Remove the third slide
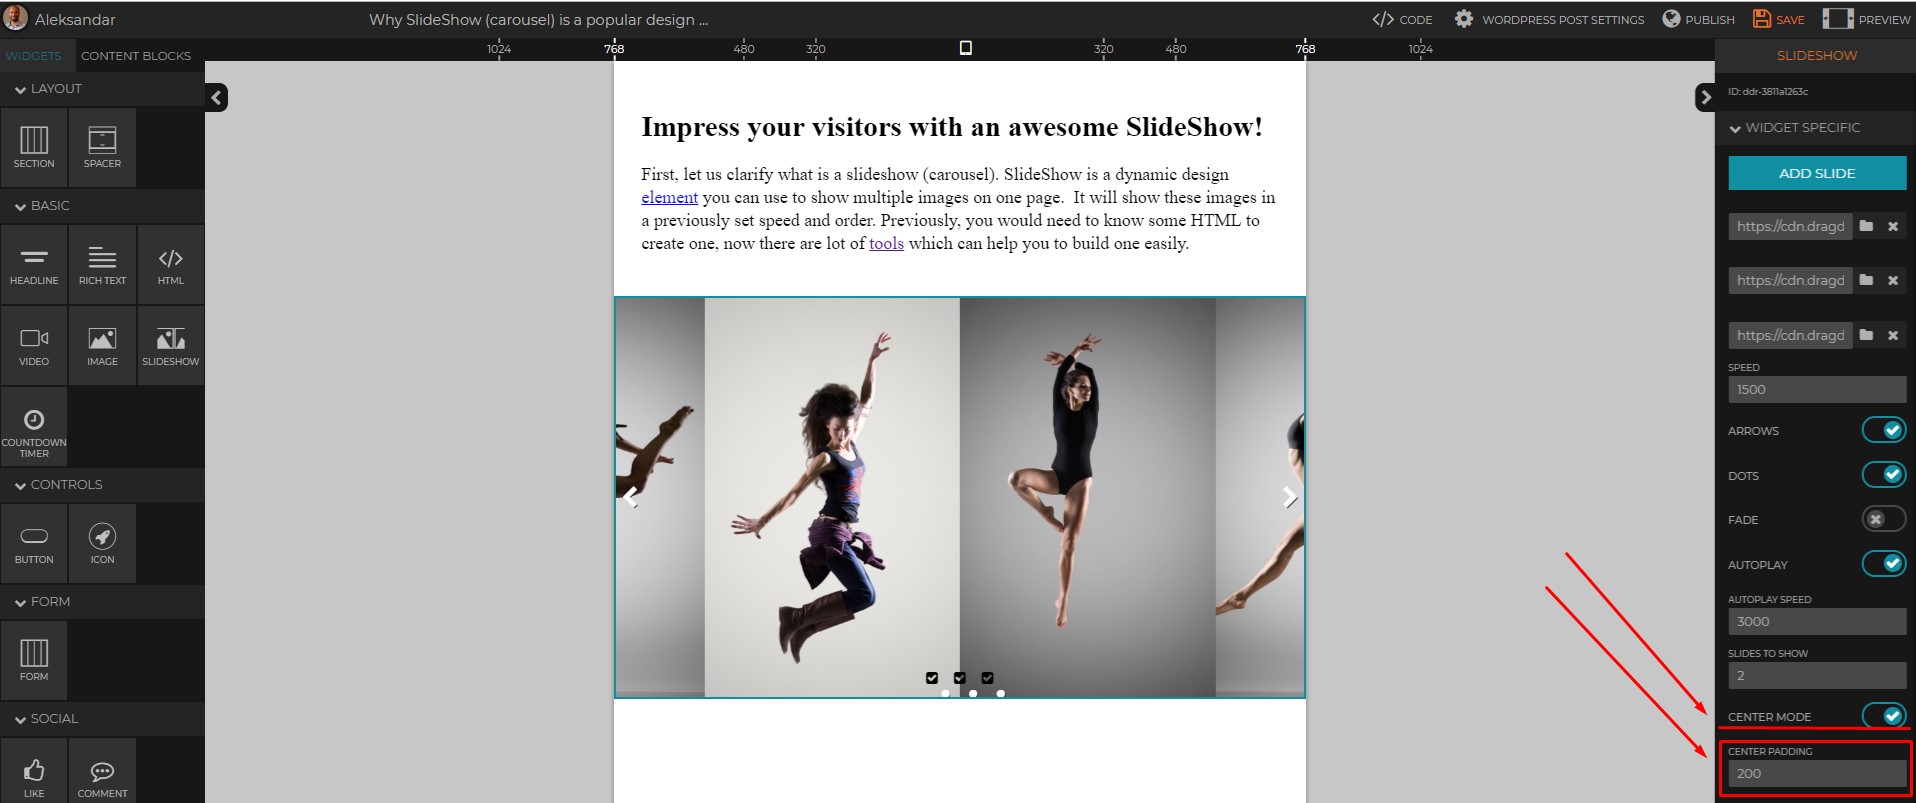1916x803 pixels. [1893, 335]
